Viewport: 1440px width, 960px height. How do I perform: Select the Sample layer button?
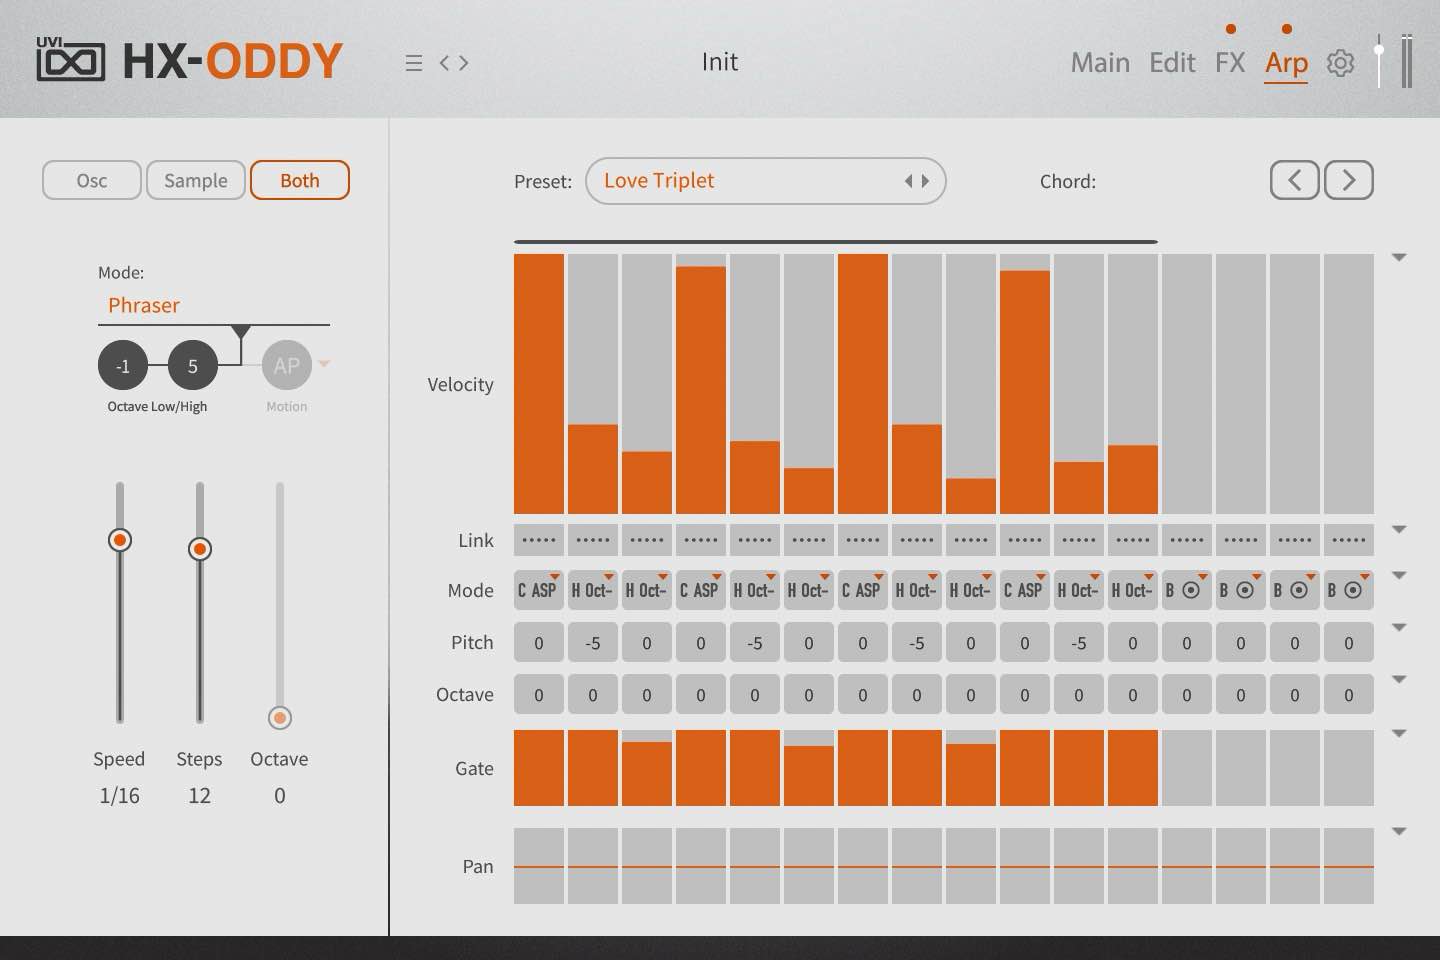click(196, 181)
